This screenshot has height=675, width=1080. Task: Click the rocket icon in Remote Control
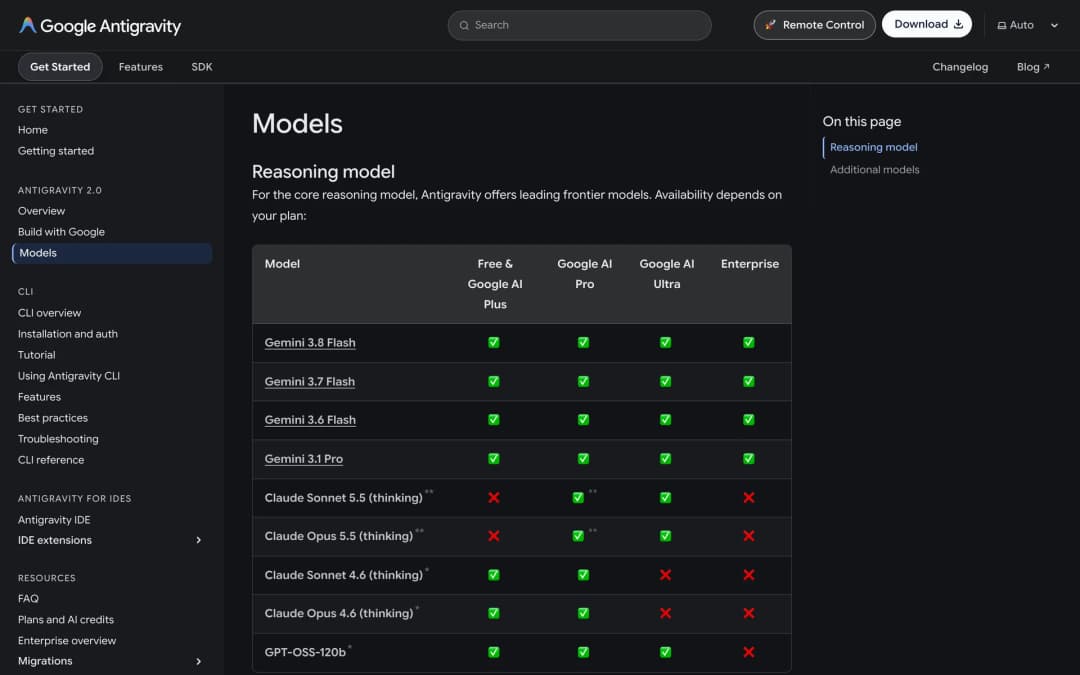point(770,25)
